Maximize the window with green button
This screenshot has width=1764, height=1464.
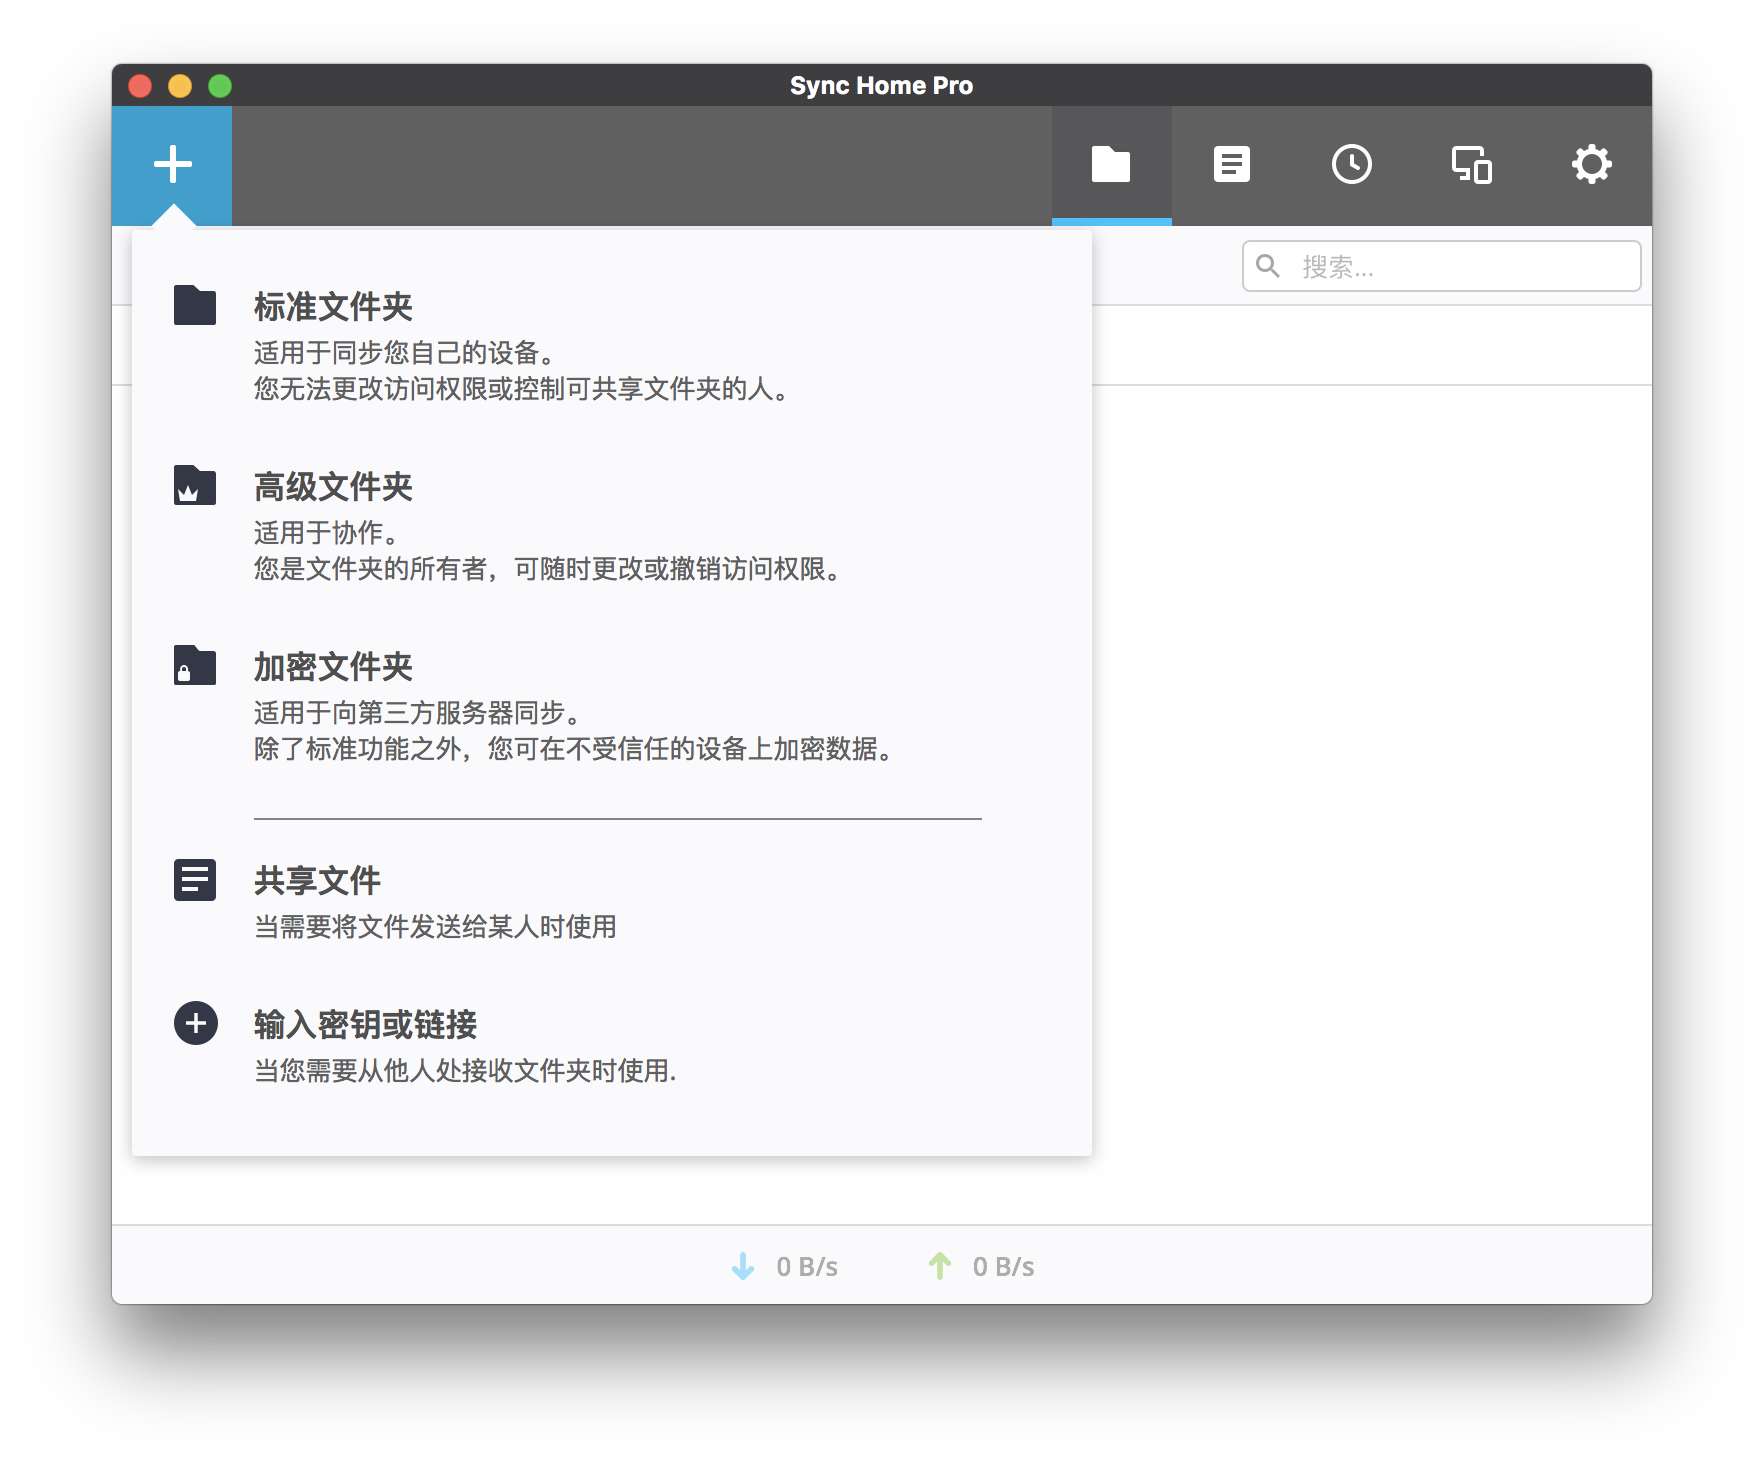point(220,86)
